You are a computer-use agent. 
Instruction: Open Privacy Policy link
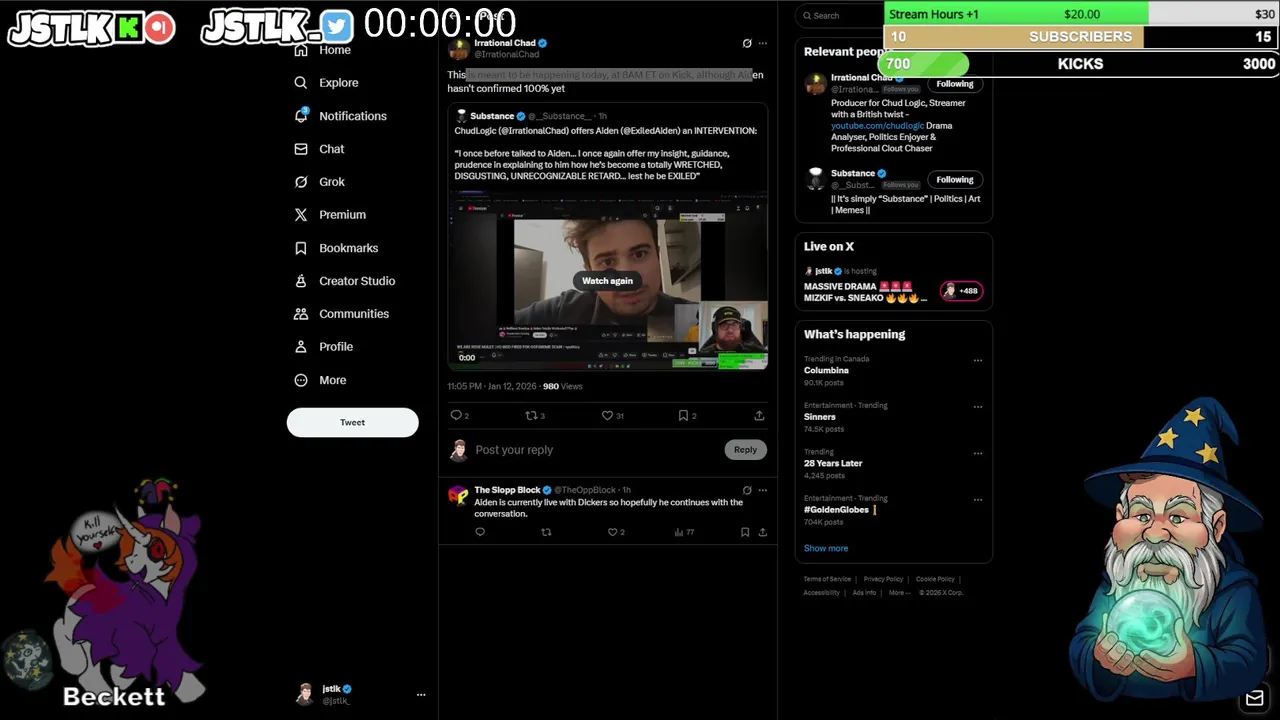click(x=883, y=579)
